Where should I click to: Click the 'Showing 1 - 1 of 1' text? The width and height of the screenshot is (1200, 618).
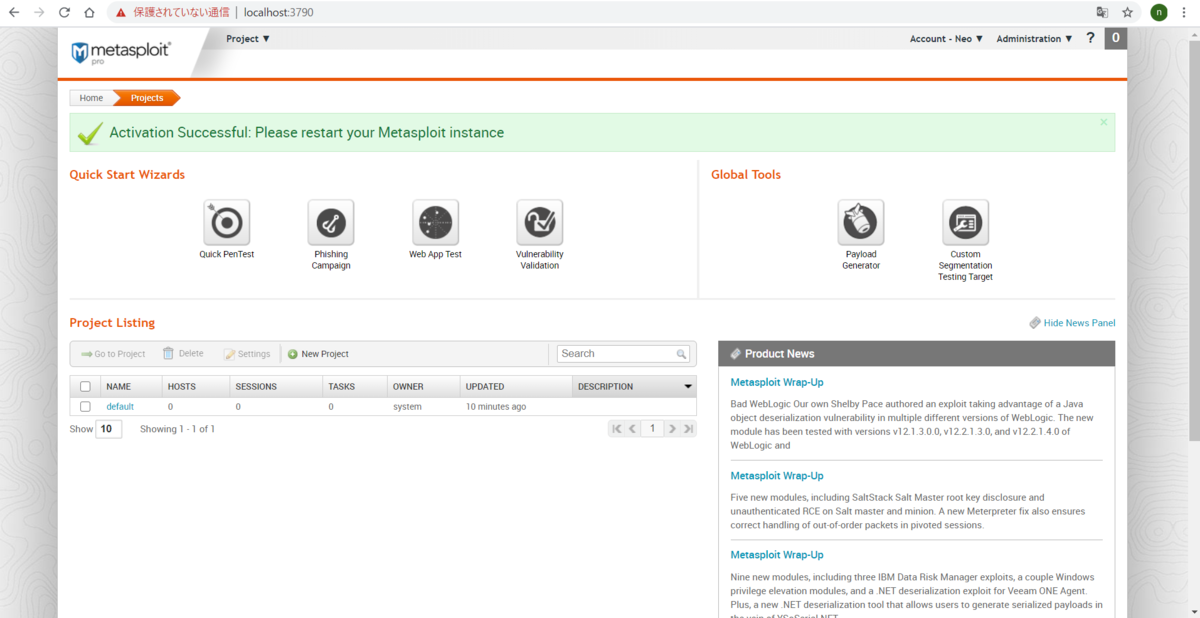[x=177, y=429]
